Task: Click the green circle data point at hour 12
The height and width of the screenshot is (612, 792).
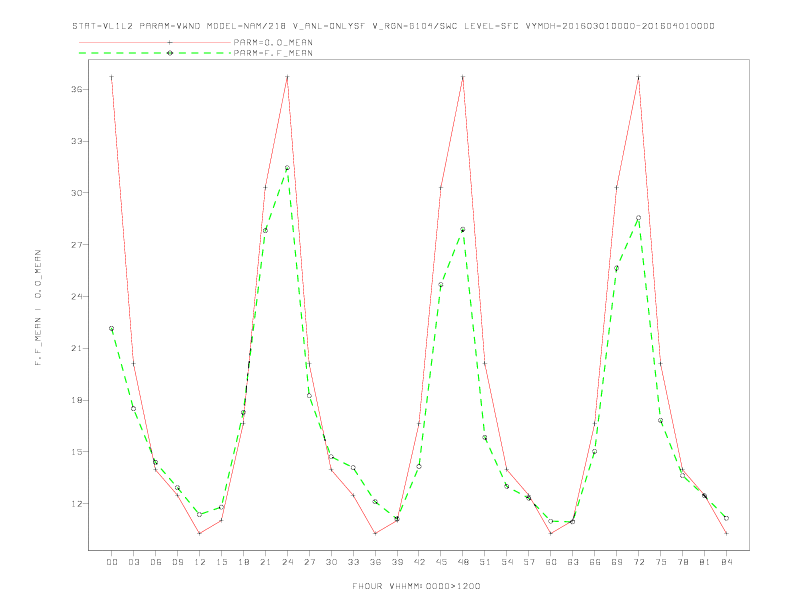Action: 200,515
